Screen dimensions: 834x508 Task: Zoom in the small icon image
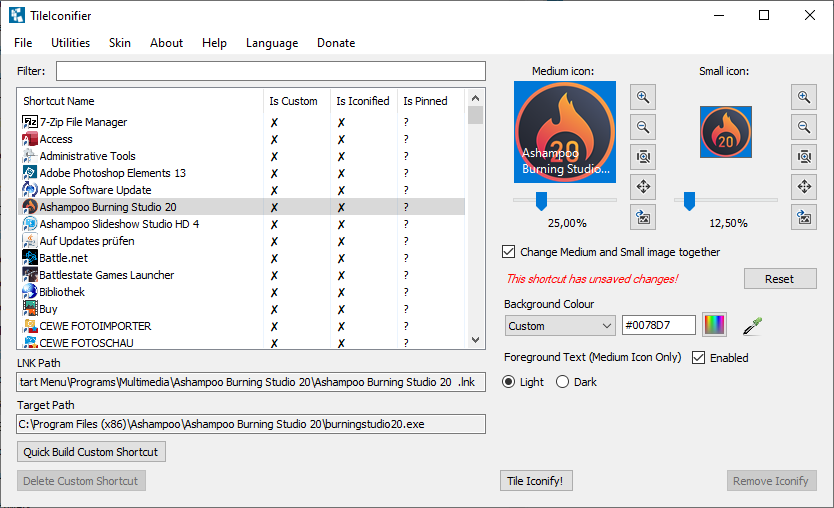(x=803, y=97)
